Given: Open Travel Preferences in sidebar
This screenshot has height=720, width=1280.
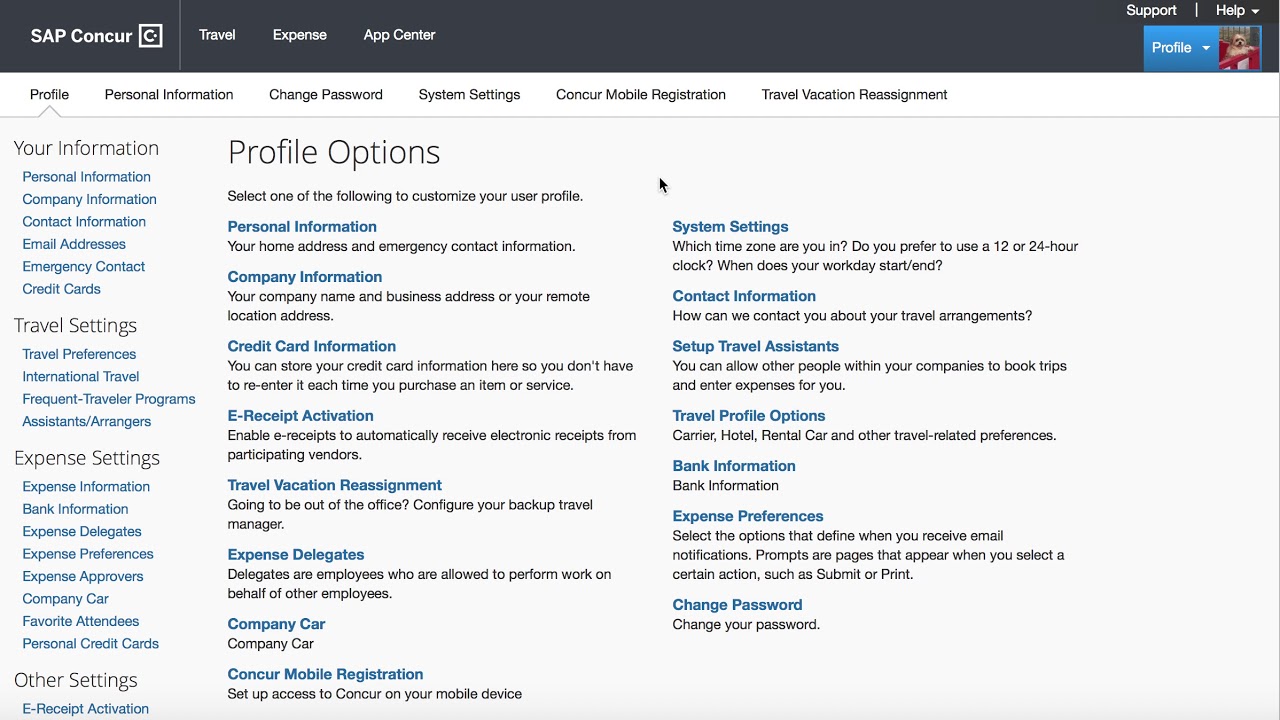Looking at the screenshot, I should (79, 354).
